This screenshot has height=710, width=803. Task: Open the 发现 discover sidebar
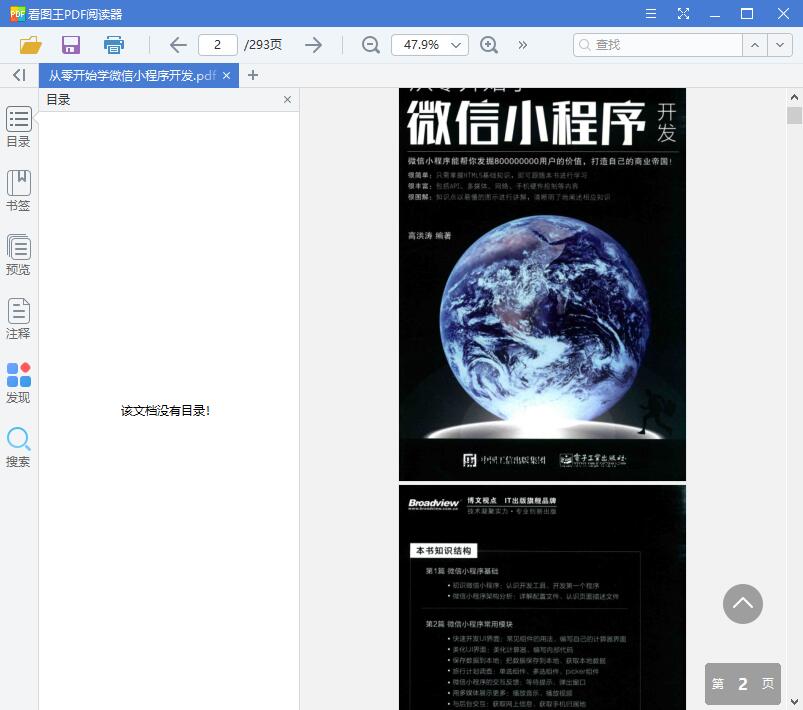click(x=18, y=383)
